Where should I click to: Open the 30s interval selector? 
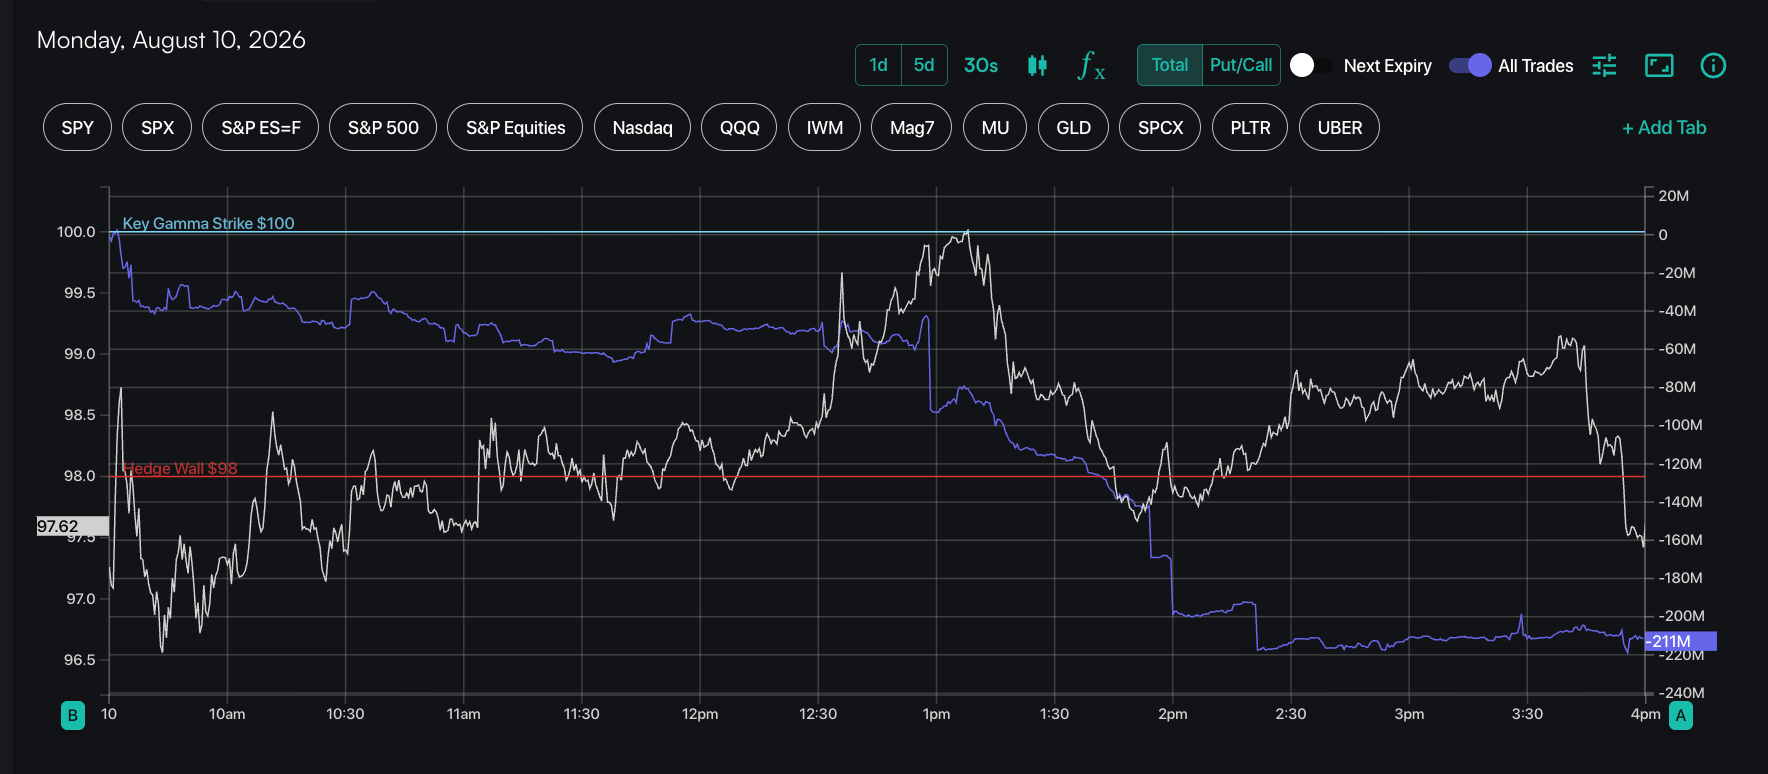coord(981,66)
